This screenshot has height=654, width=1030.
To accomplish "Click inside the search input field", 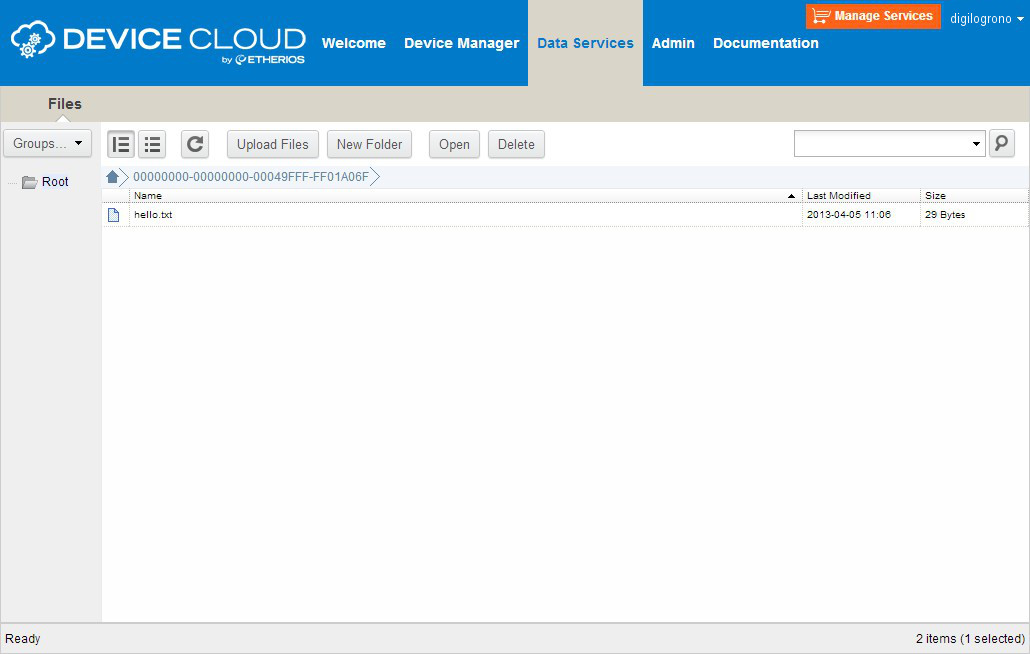I will point(880,145).
